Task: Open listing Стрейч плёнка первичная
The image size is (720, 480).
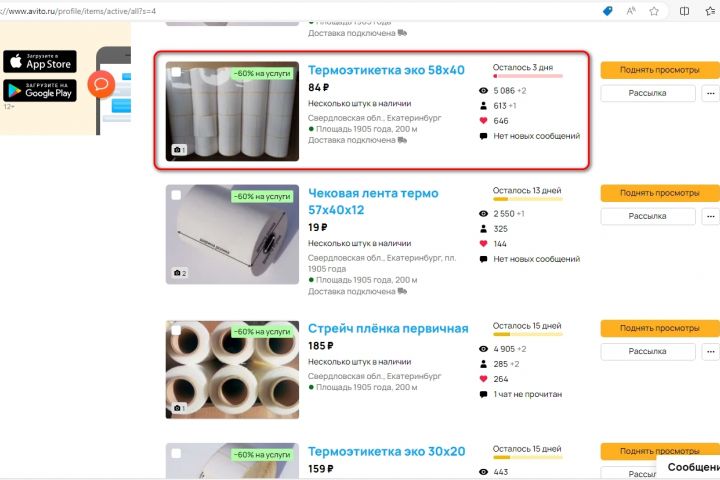Action: pos(388,329)
